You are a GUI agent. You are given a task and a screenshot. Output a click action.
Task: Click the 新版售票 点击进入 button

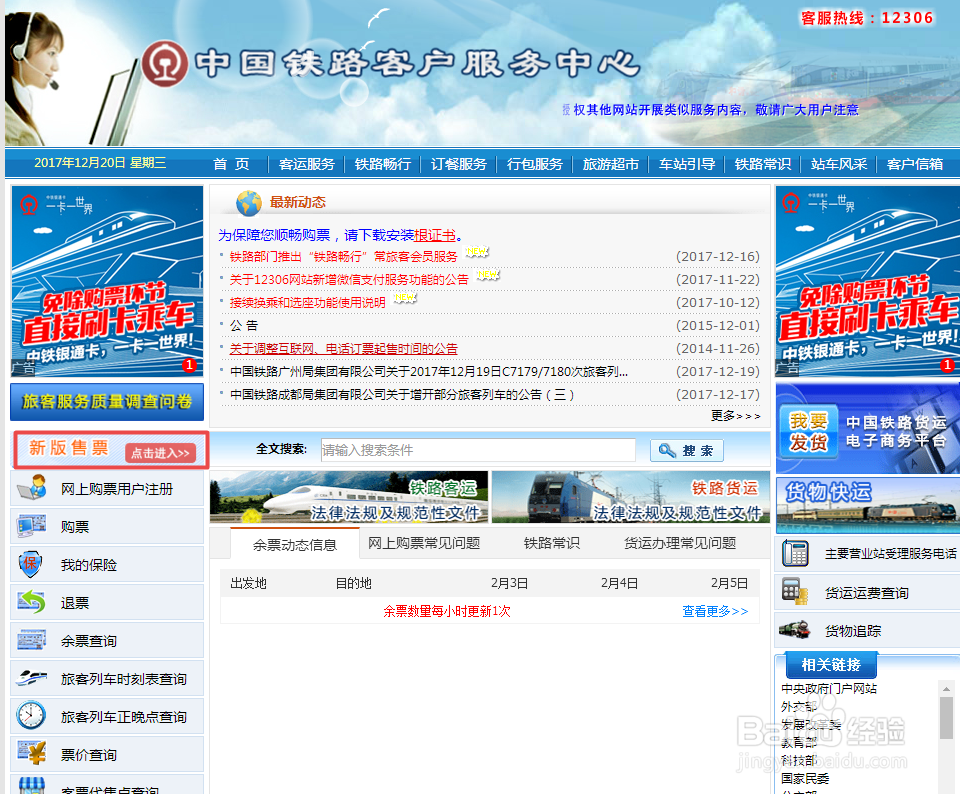click(161, 452)
